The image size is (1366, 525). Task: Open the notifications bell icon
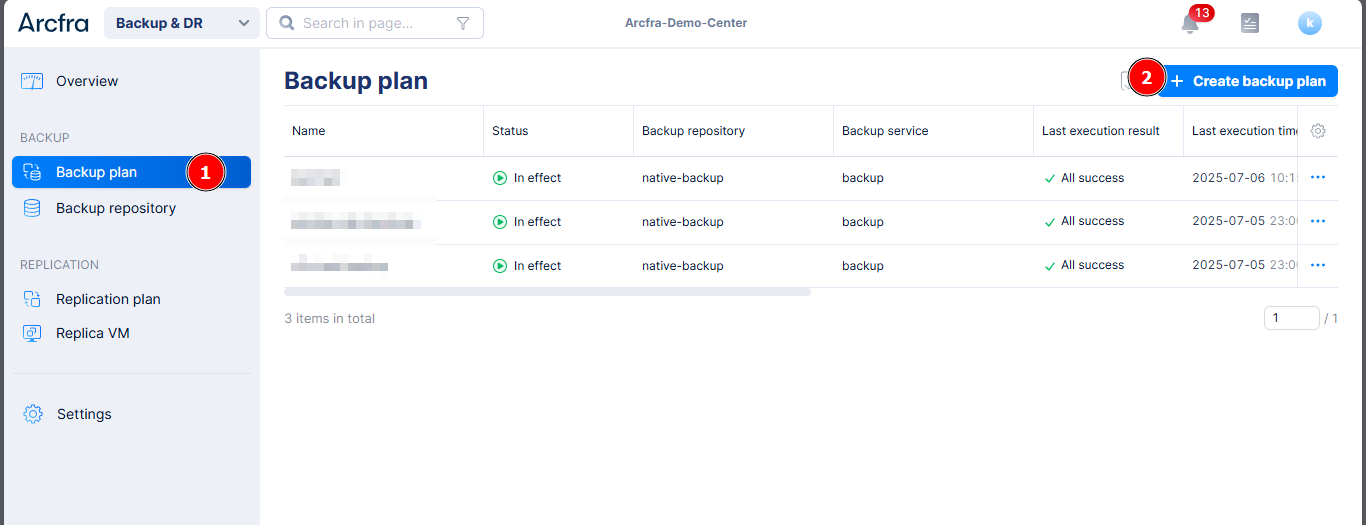[1189, 24]
